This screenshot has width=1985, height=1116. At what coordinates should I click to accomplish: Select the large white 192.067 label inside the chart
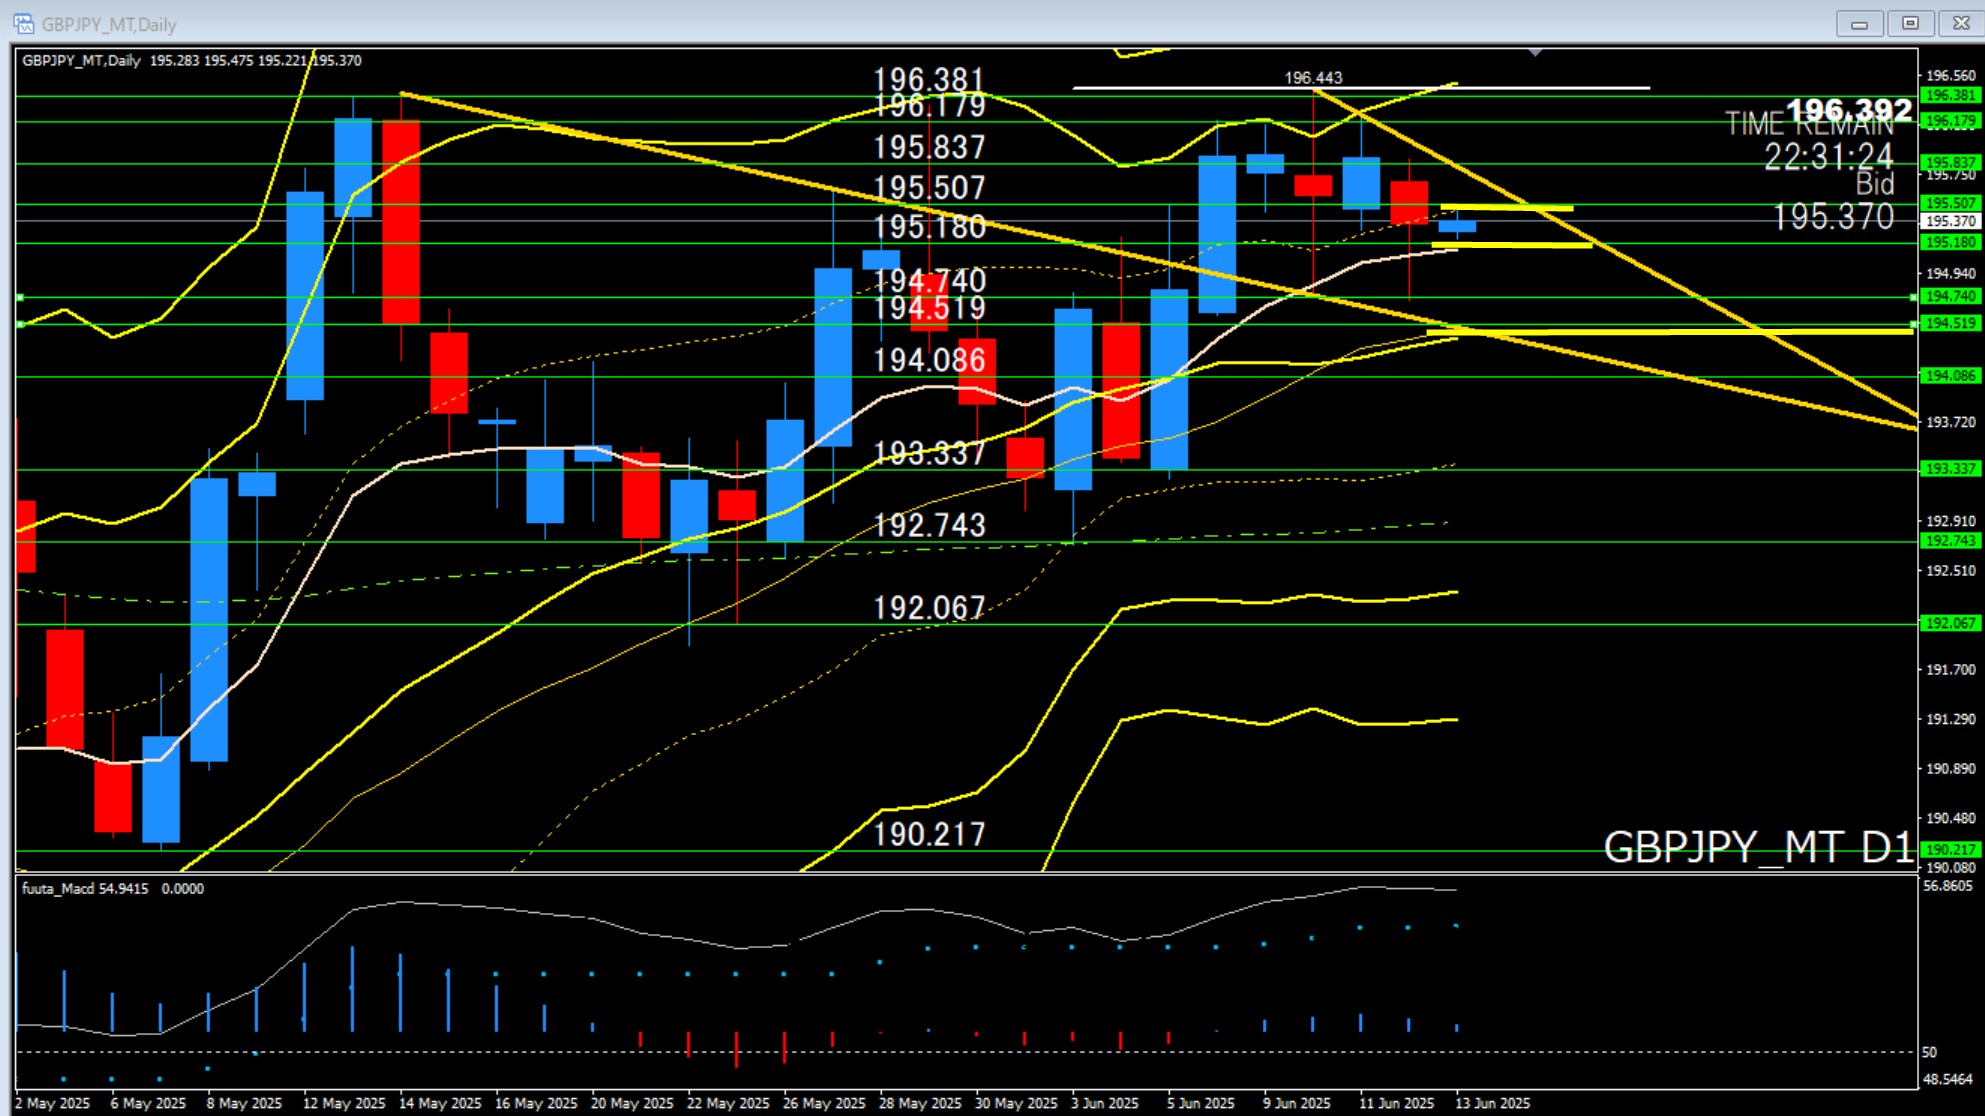(x=929, y=608)
